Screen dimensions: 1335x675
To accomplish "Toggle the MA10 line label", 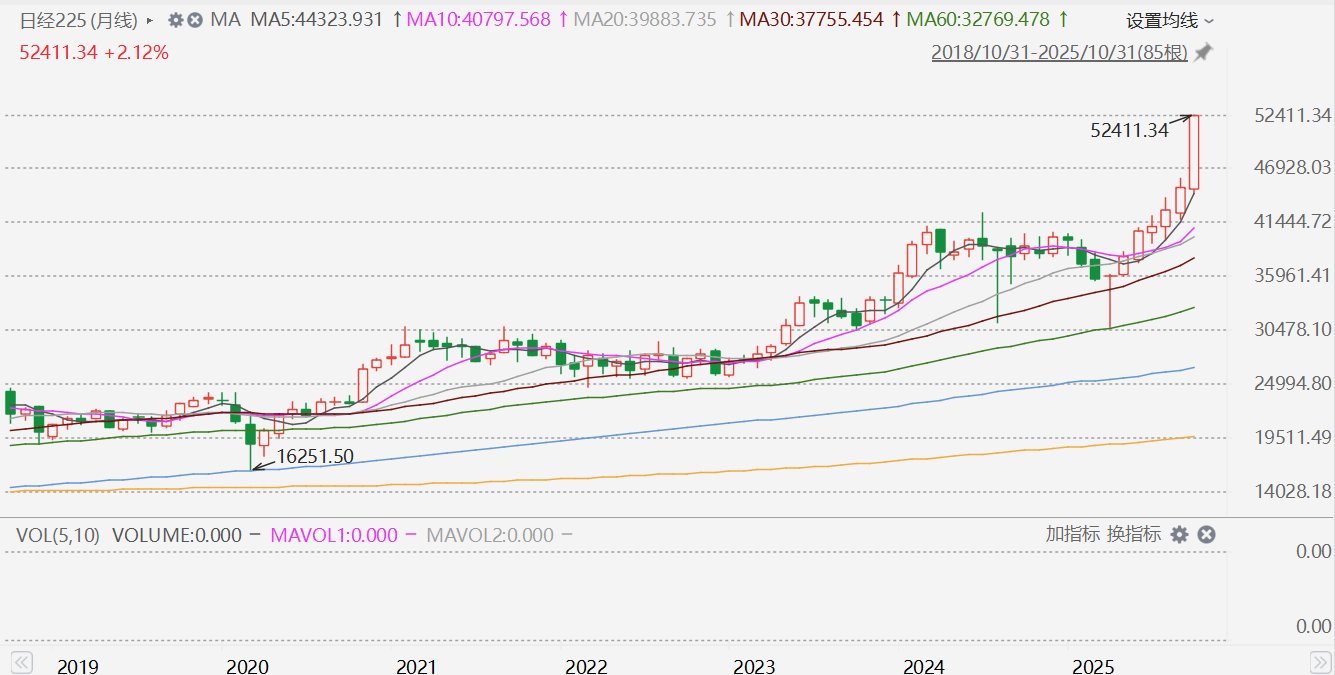I will coord(480,20).
